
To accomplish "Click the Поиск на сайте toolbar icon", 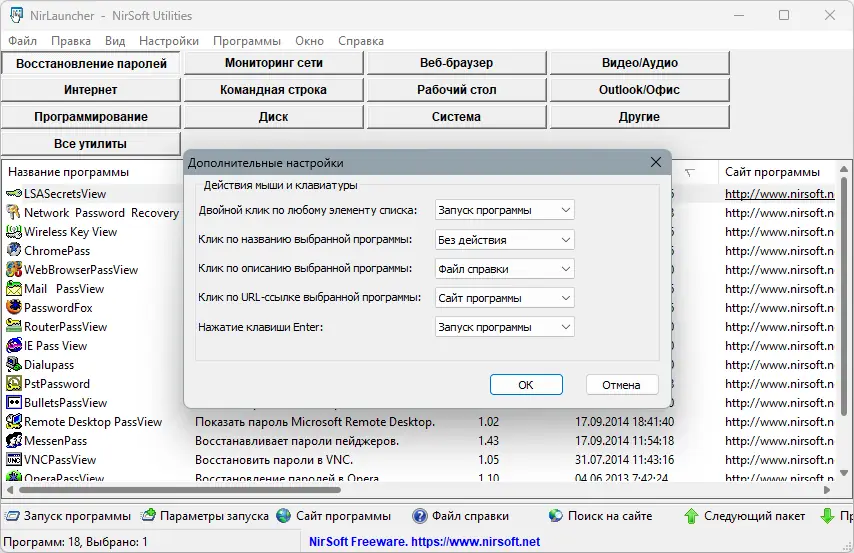I will pos(556,515).
